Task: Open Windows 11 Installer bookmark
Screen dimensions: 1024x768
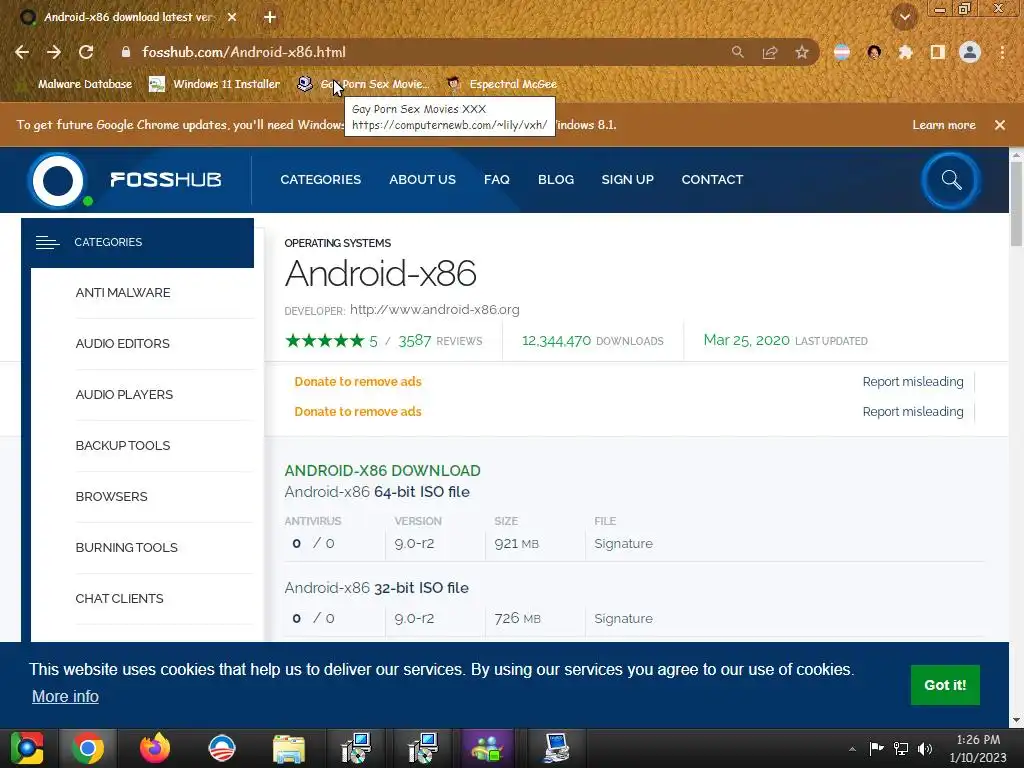Action: 214,84
